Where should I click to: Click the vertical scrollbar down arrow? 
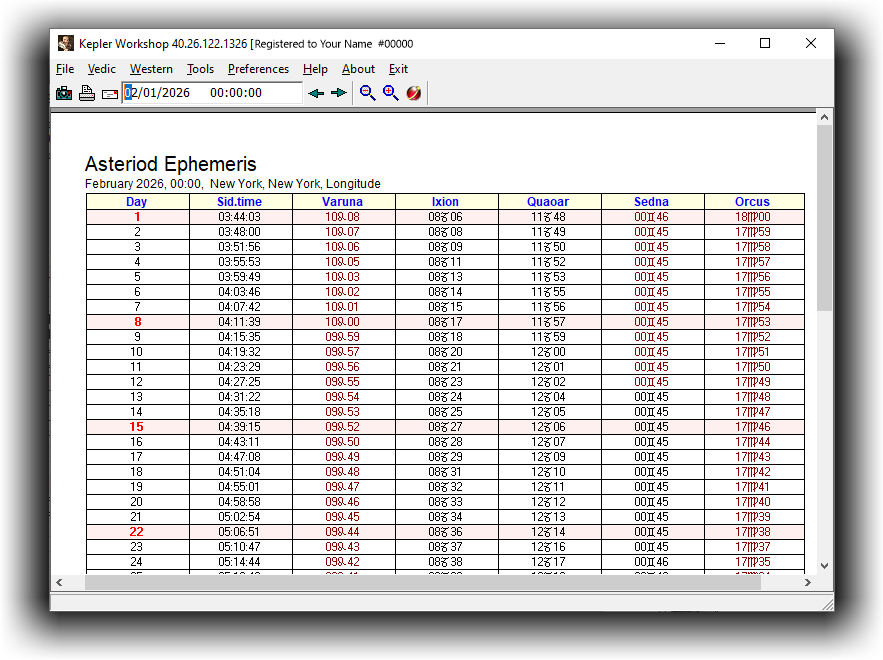click(x=824, y=565)
